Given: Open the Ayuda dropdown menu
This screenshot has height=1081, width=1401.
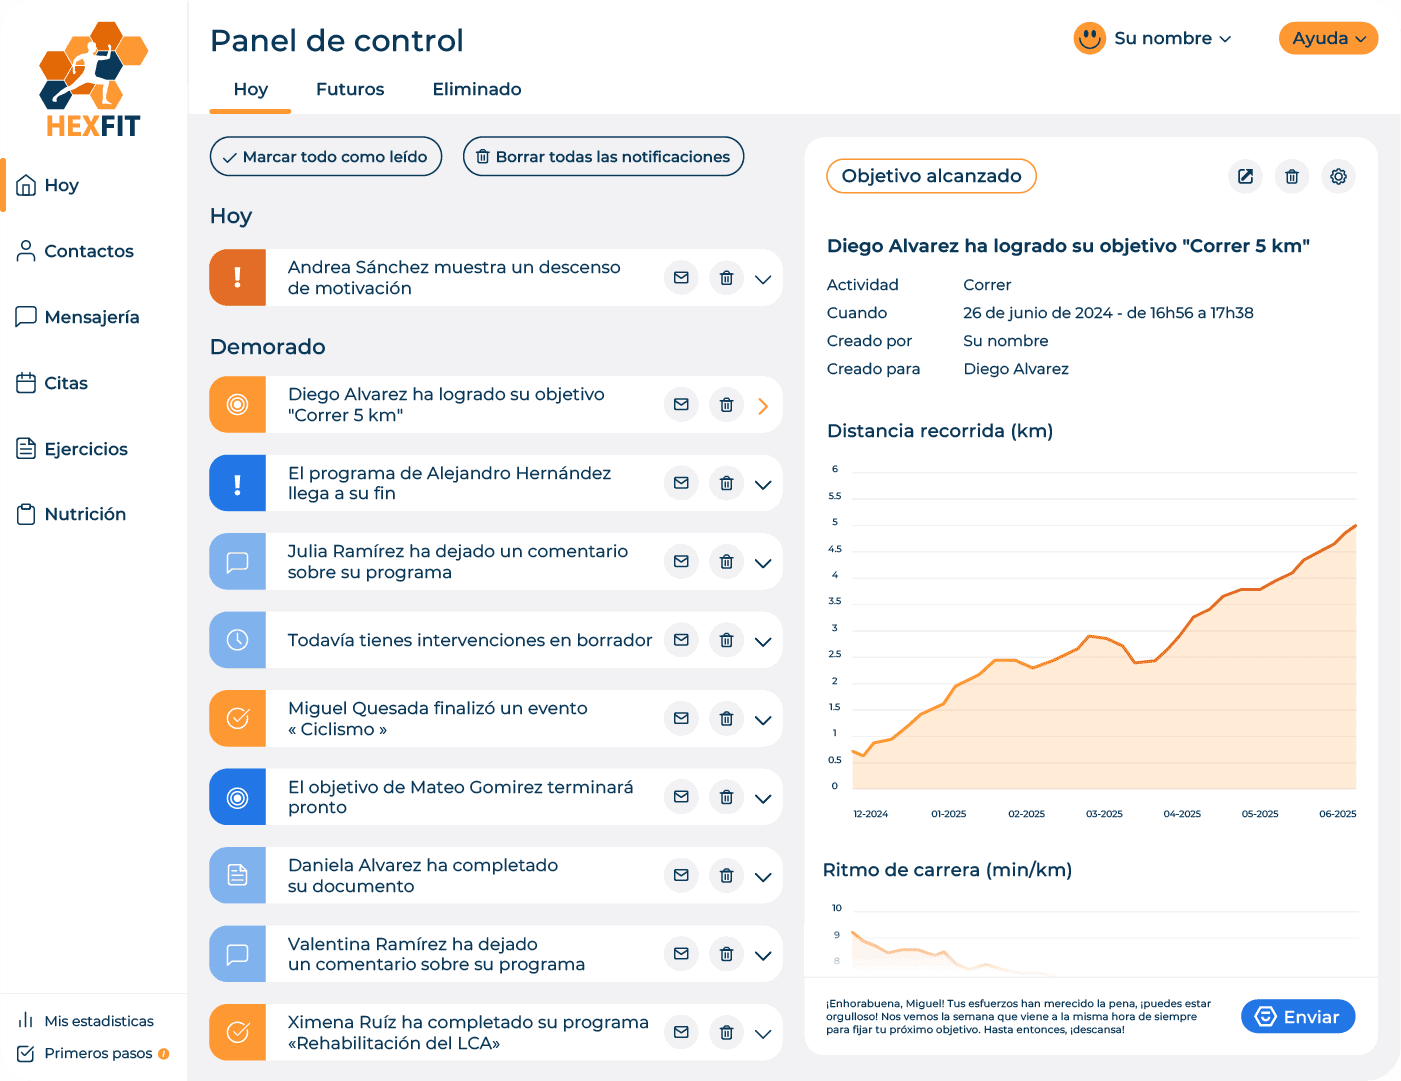Looking at the screenshot, I should (x=1328, y=39).
